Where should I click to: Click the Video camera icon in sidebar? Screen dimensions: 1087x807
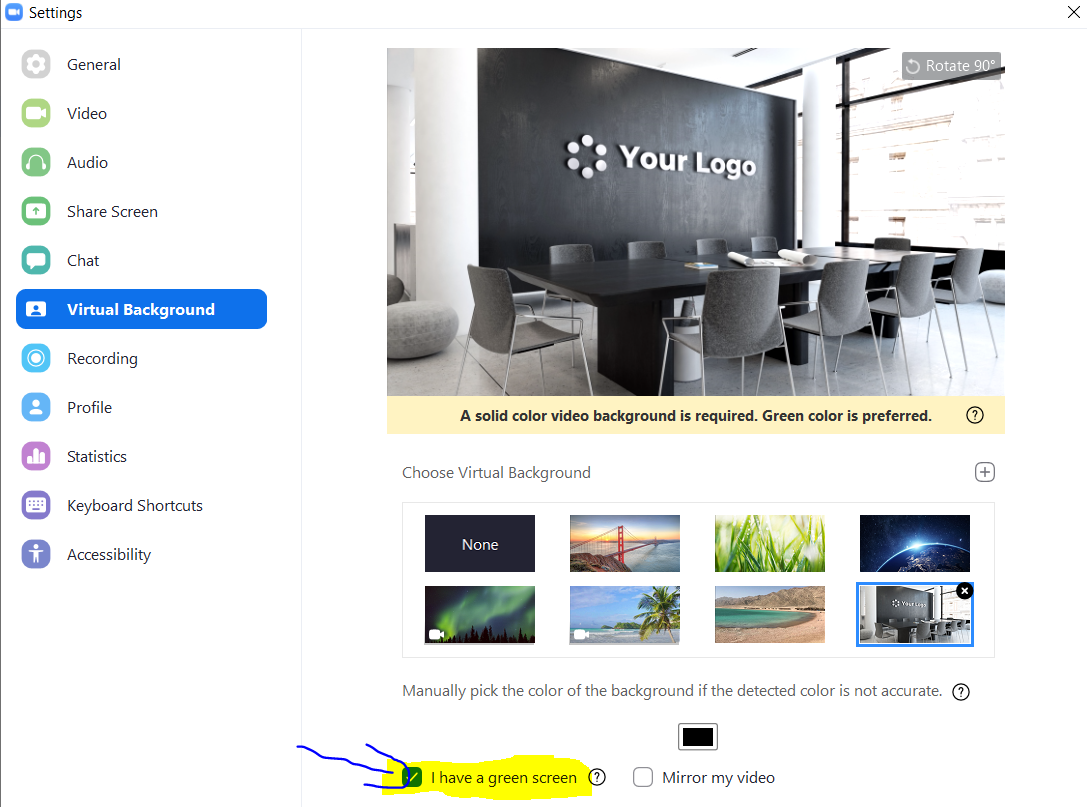tap(36, 114)
